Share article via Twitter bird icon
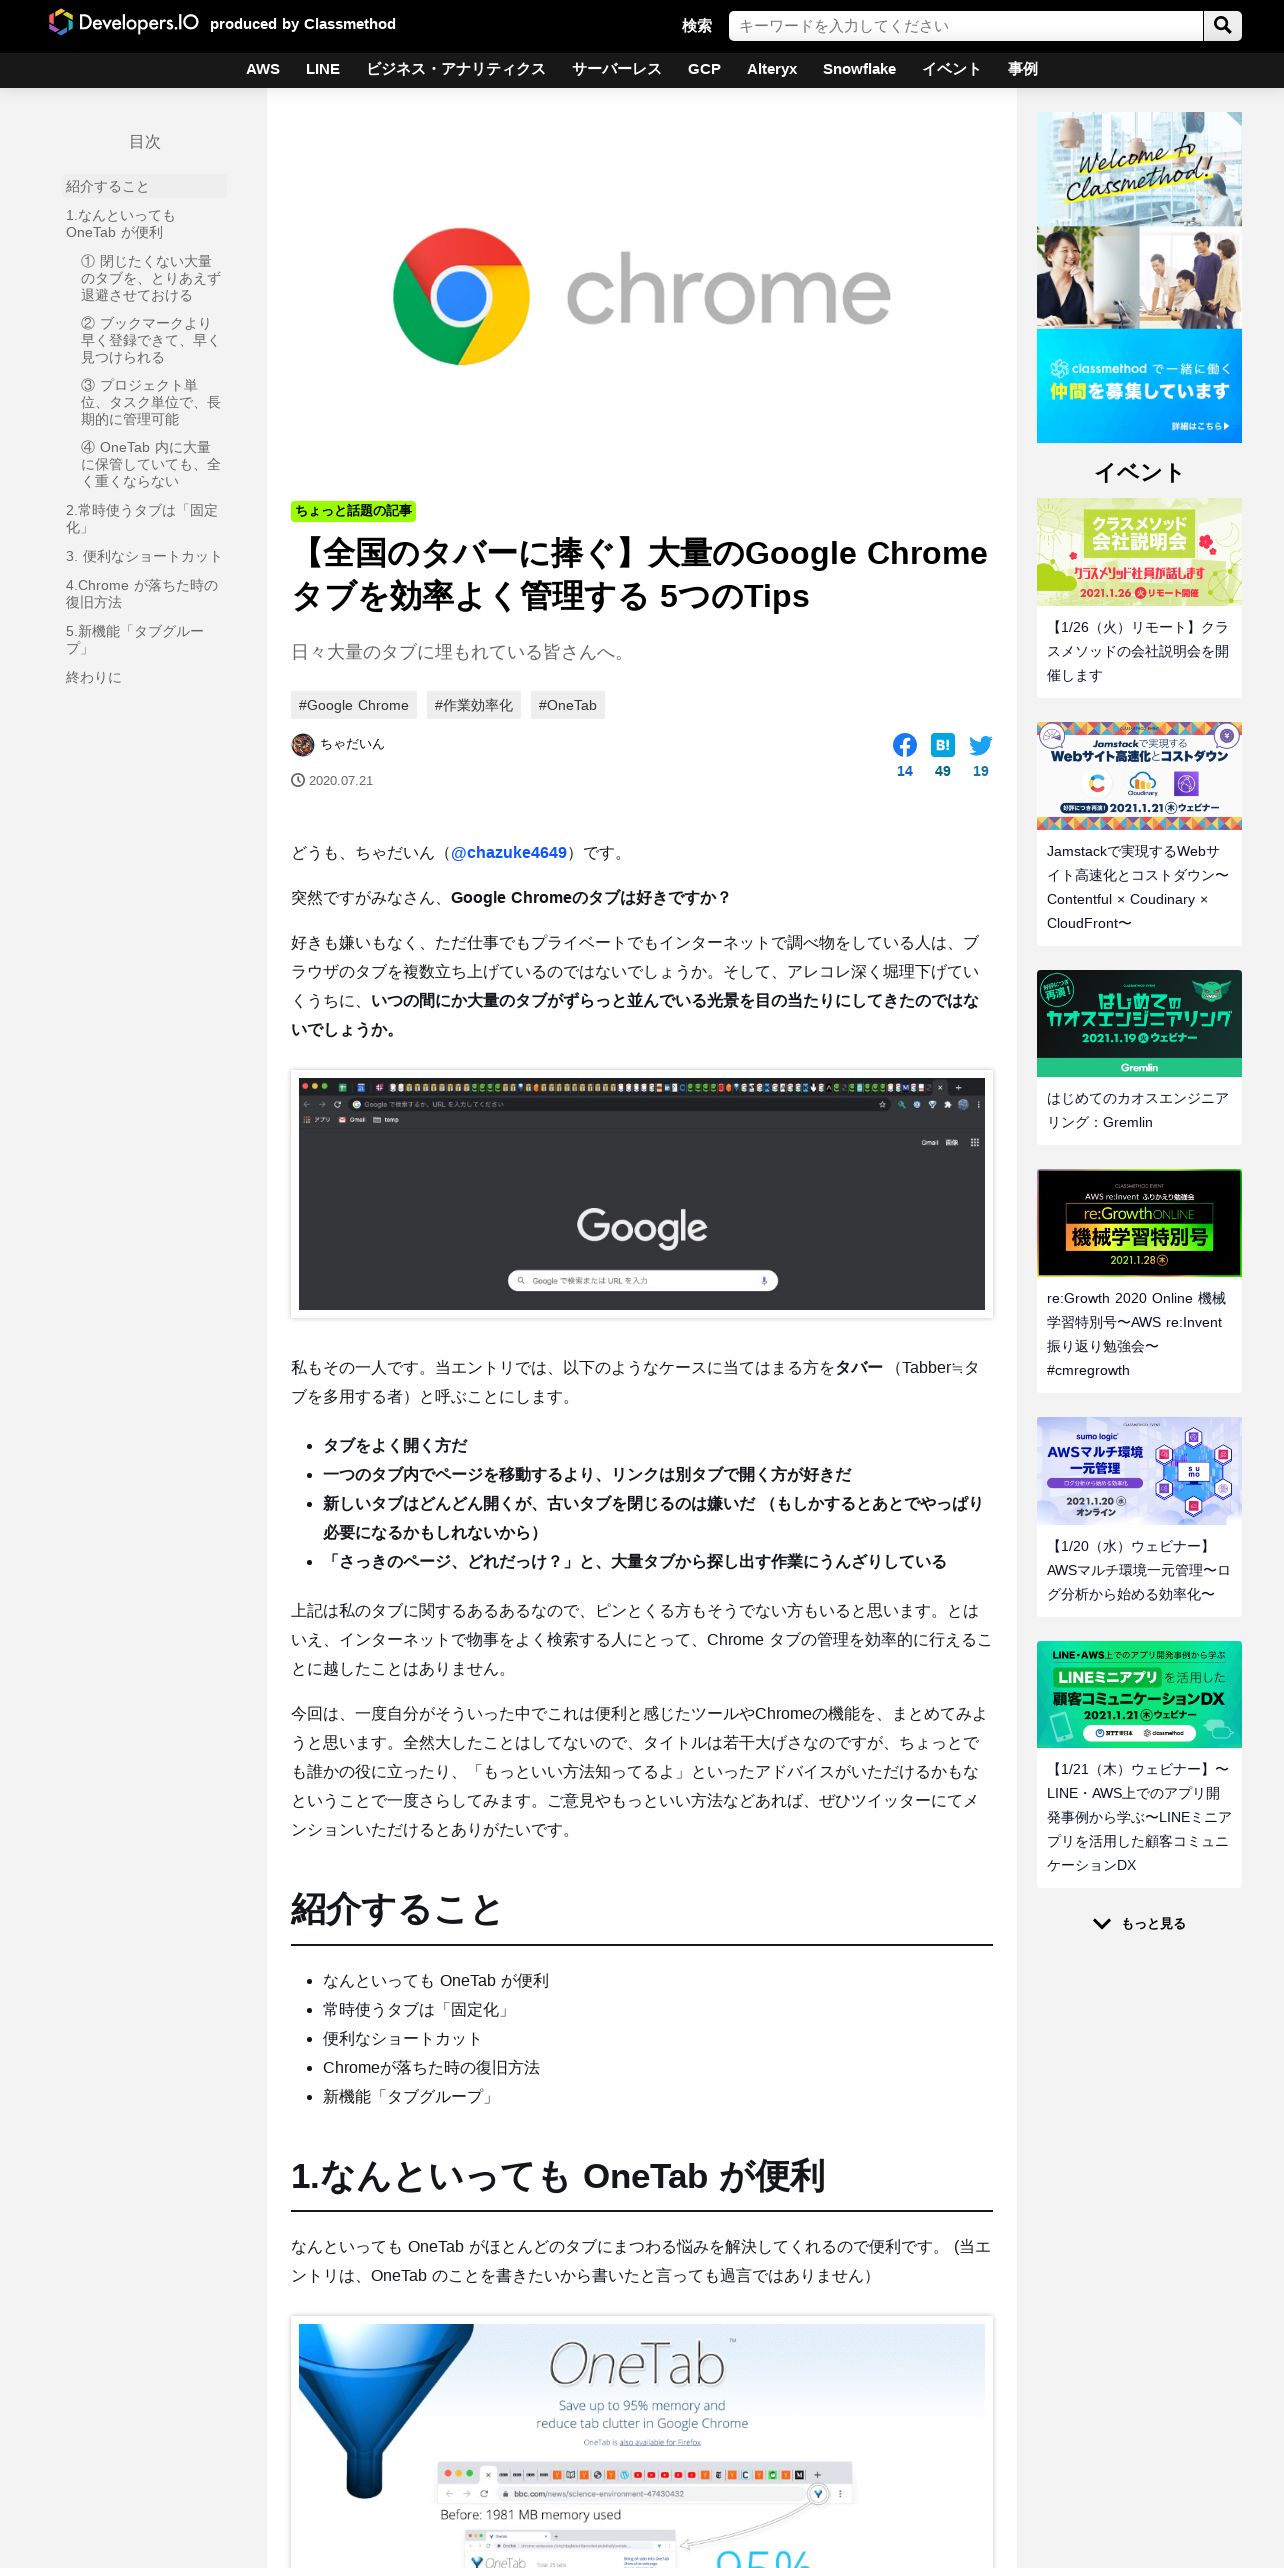Screen dimensions: 1284x2568 pyautogui.click(x=980, y=745)
